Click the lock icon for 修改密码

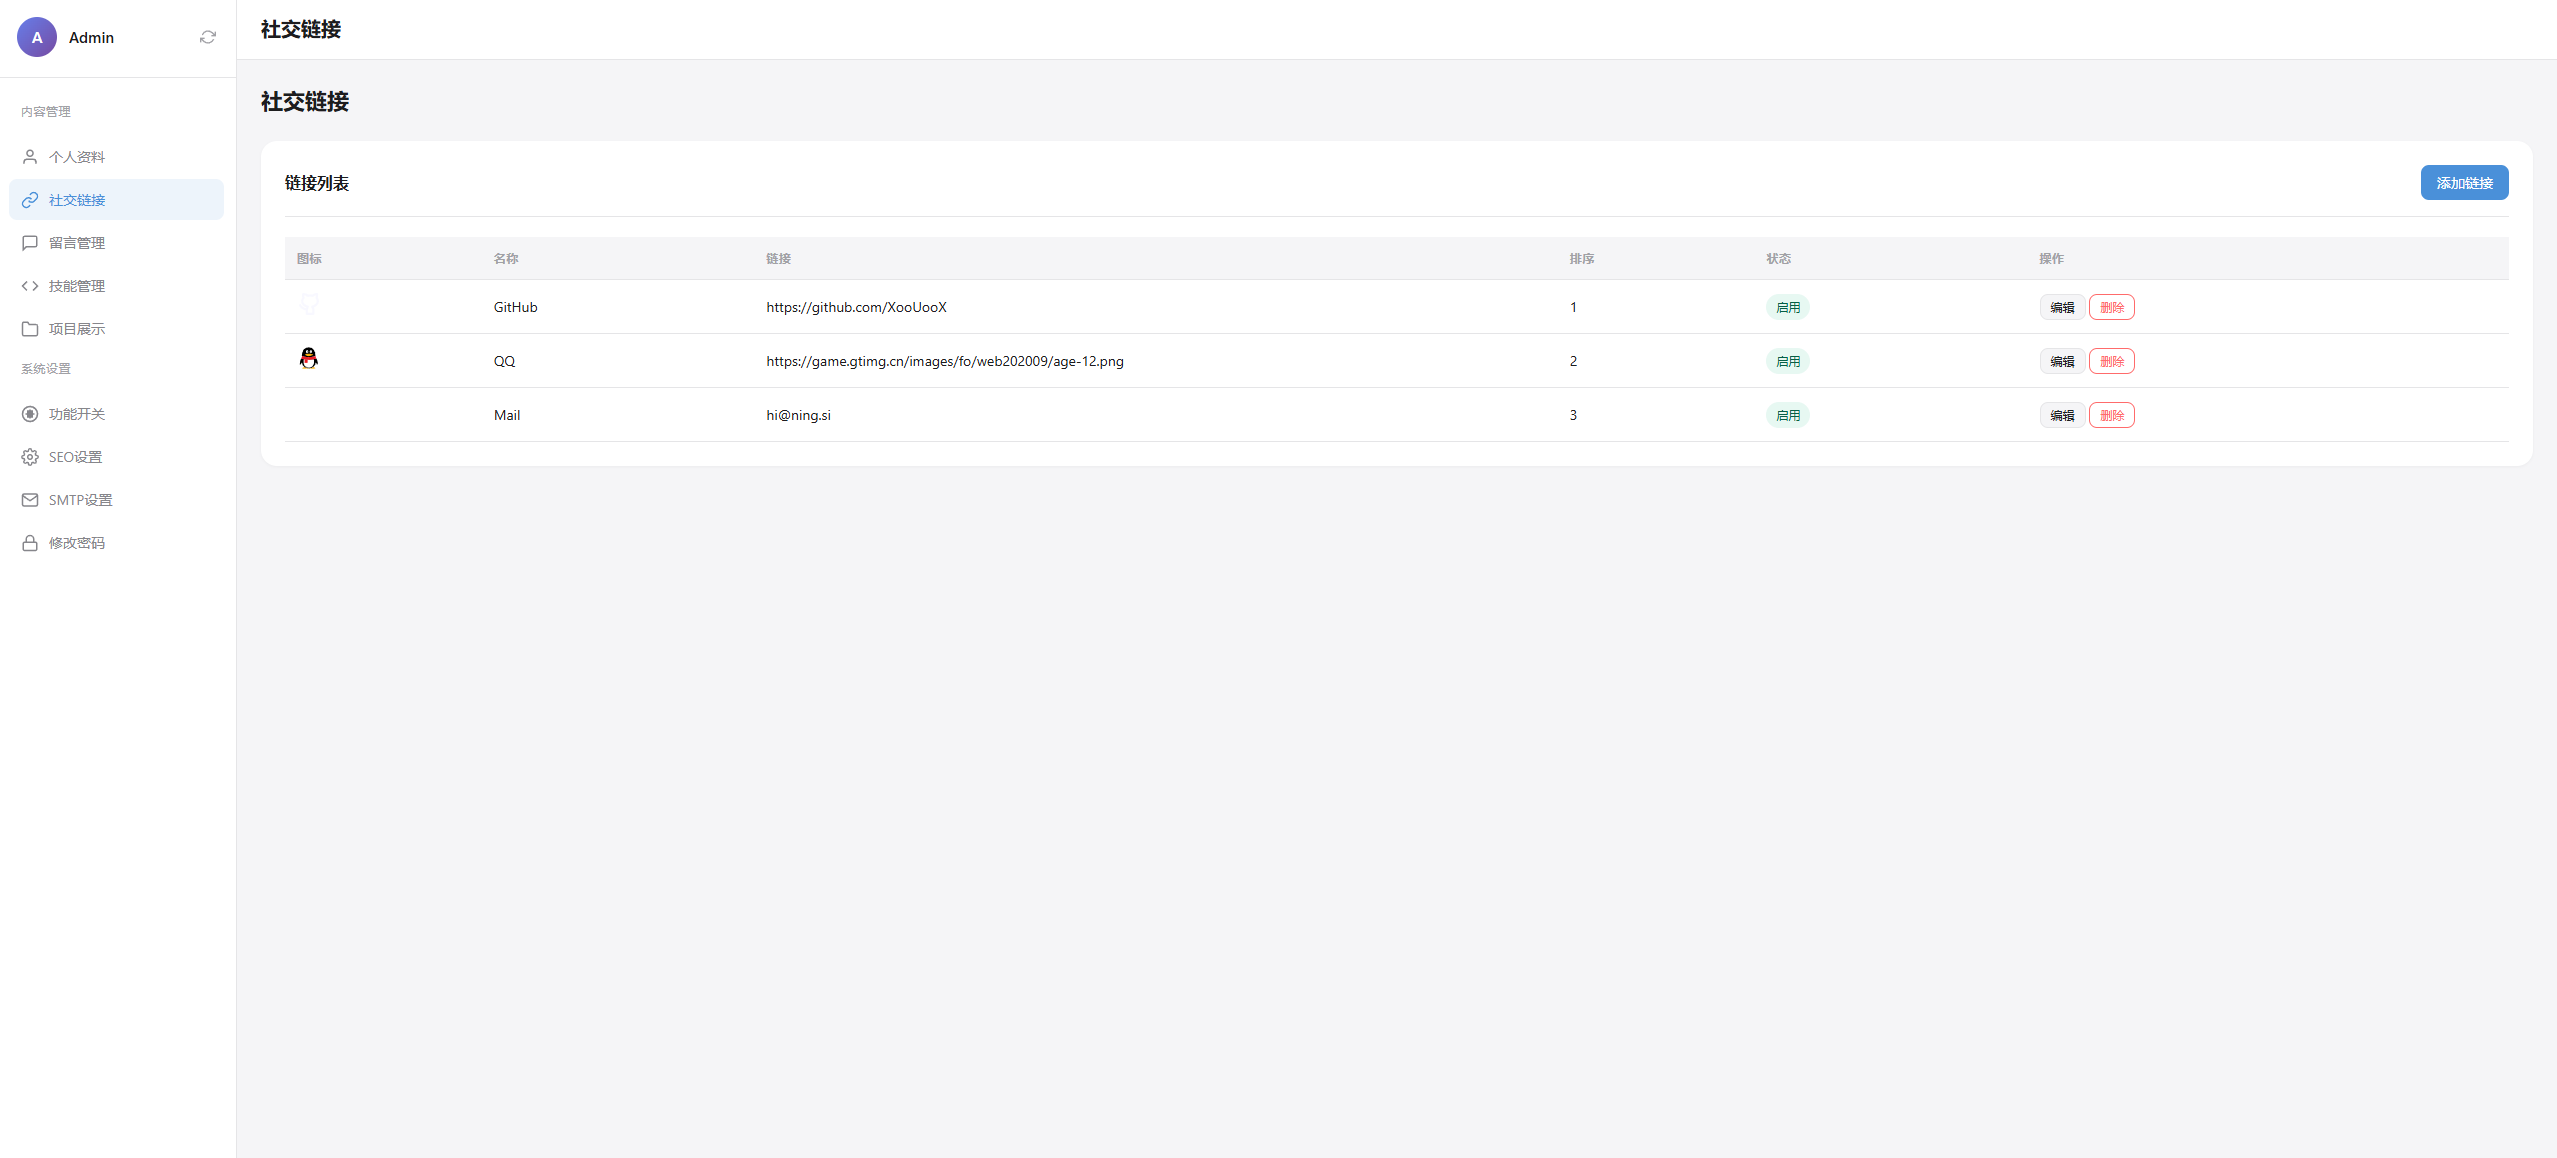30,543
